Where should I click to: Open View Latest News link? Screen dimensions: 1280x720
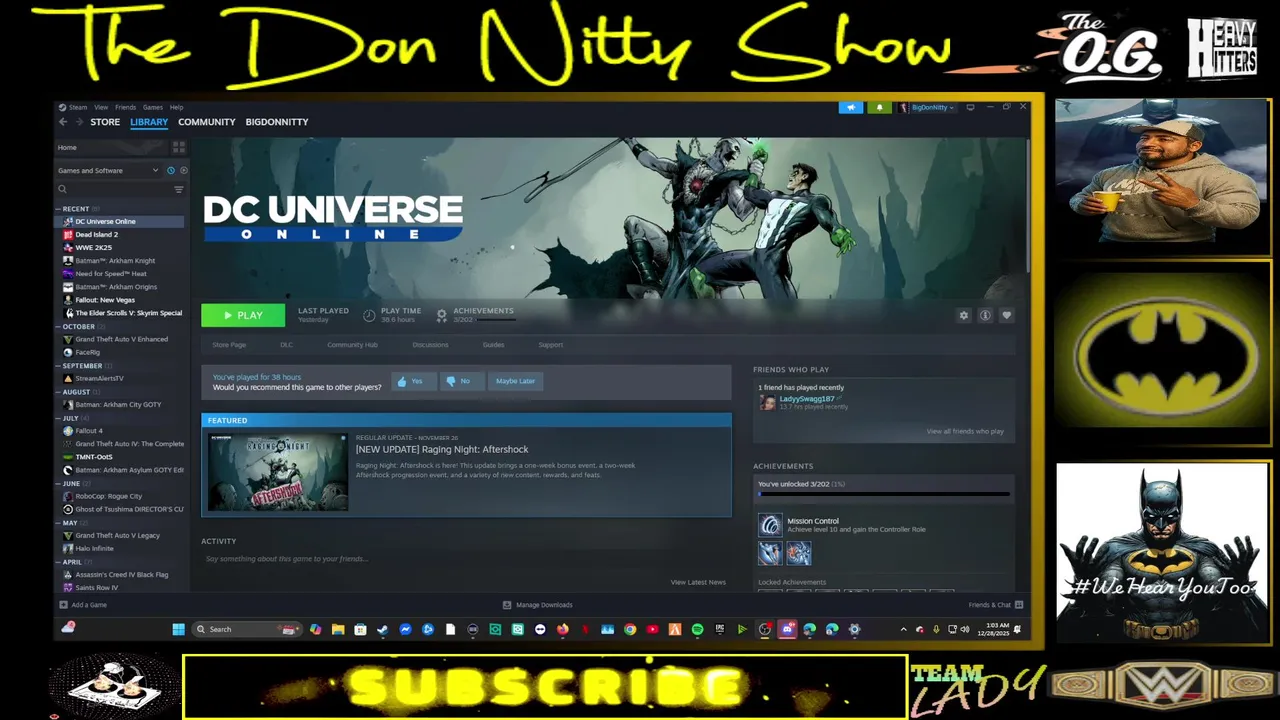[x=698, y=582]
